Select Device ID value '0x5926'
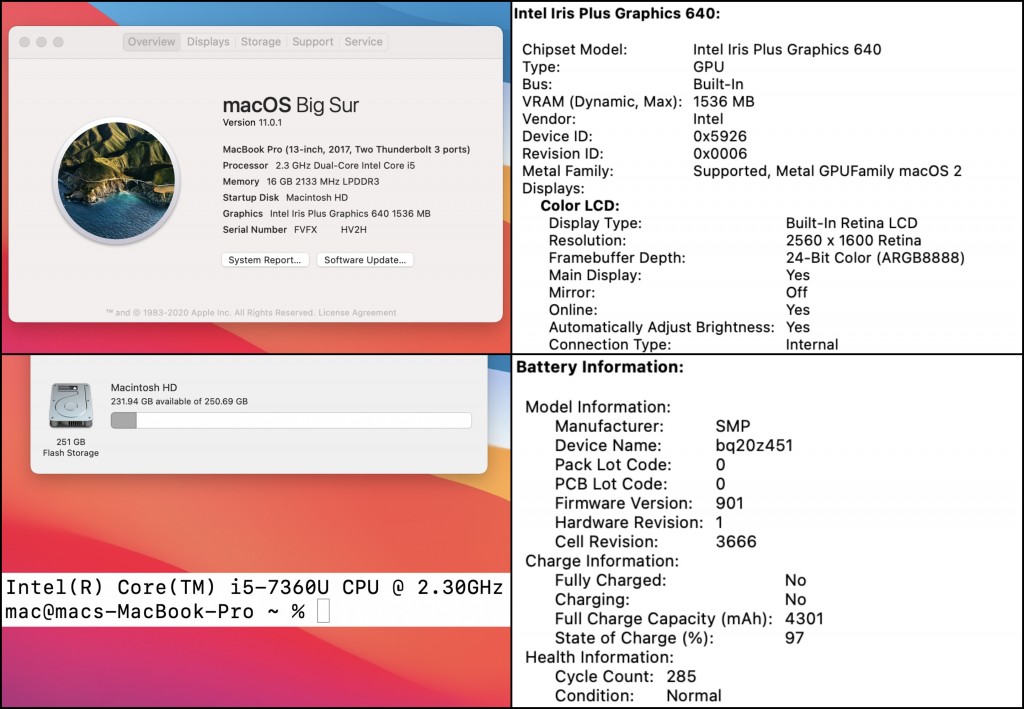Image resolution: width=1024 pixels, height=709 pixels. [720, 136]
